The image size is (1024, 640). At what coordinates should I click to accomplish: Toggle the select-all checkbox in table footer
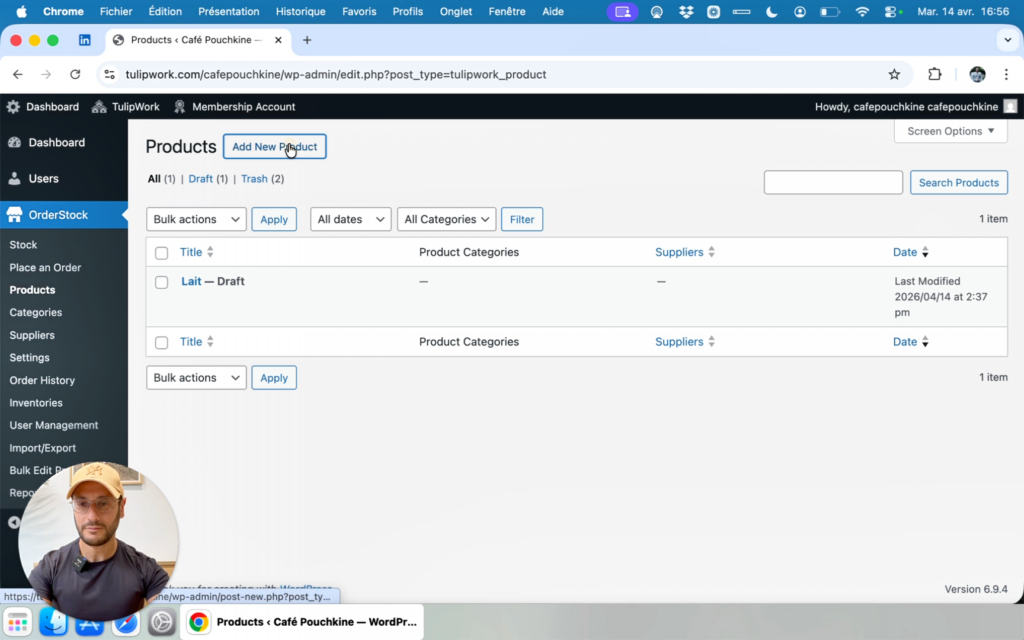point(161,342)
